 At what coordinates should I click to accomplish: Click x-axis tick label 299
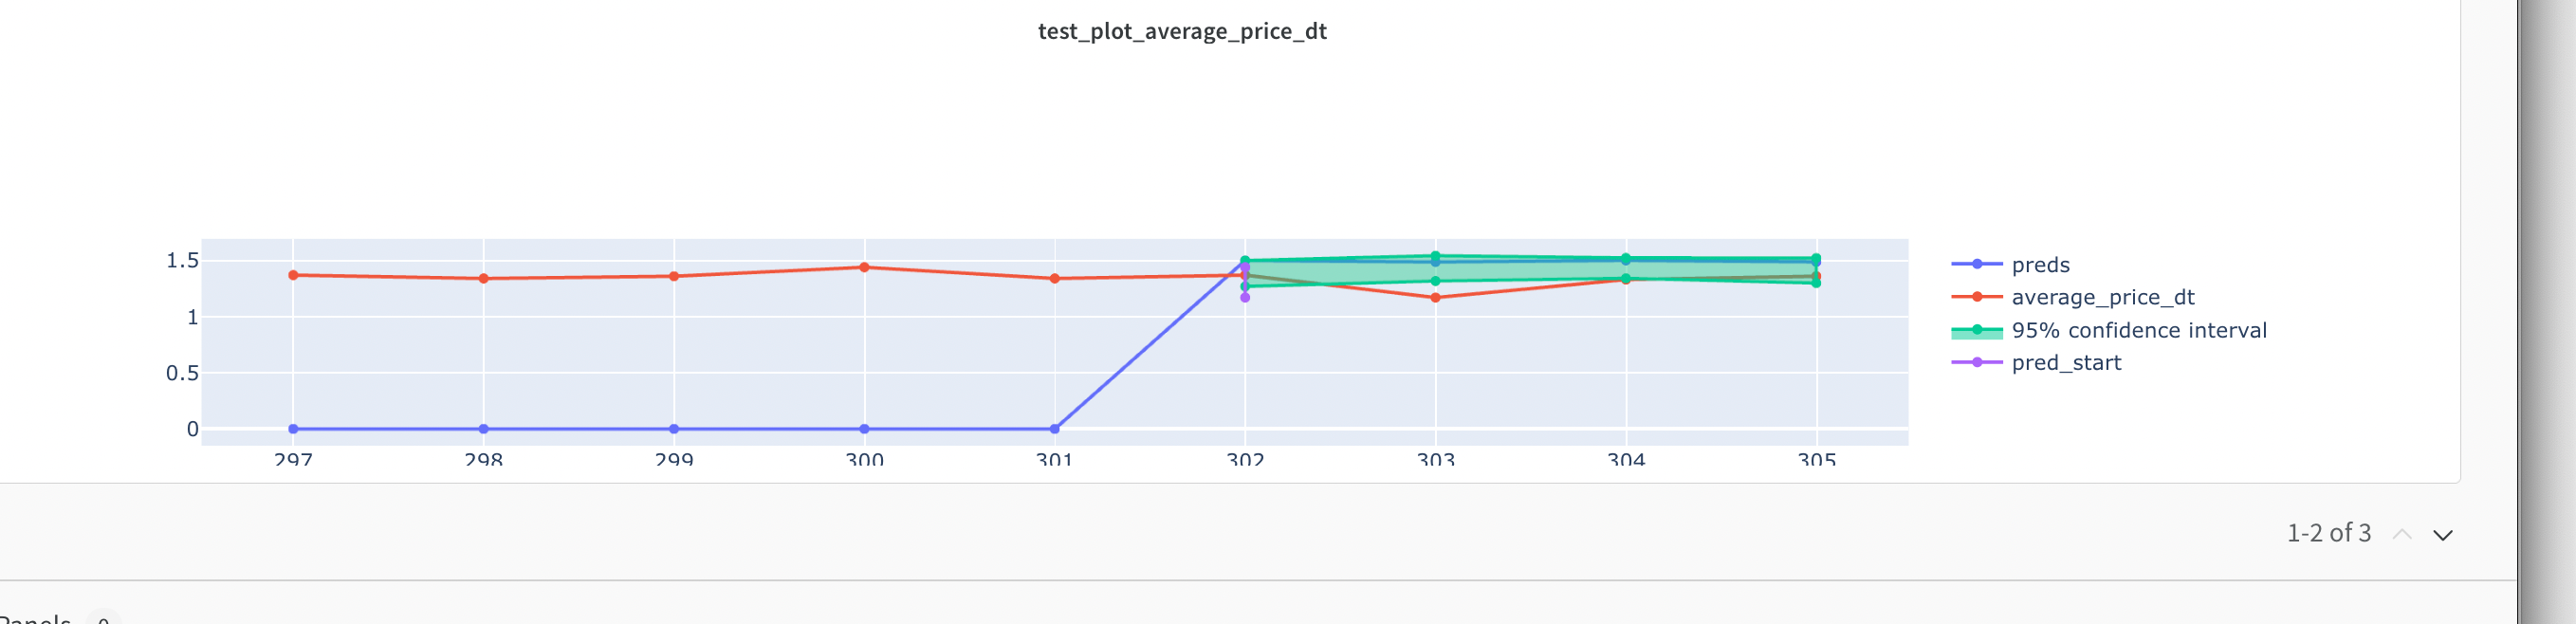[x=674, y=460]
